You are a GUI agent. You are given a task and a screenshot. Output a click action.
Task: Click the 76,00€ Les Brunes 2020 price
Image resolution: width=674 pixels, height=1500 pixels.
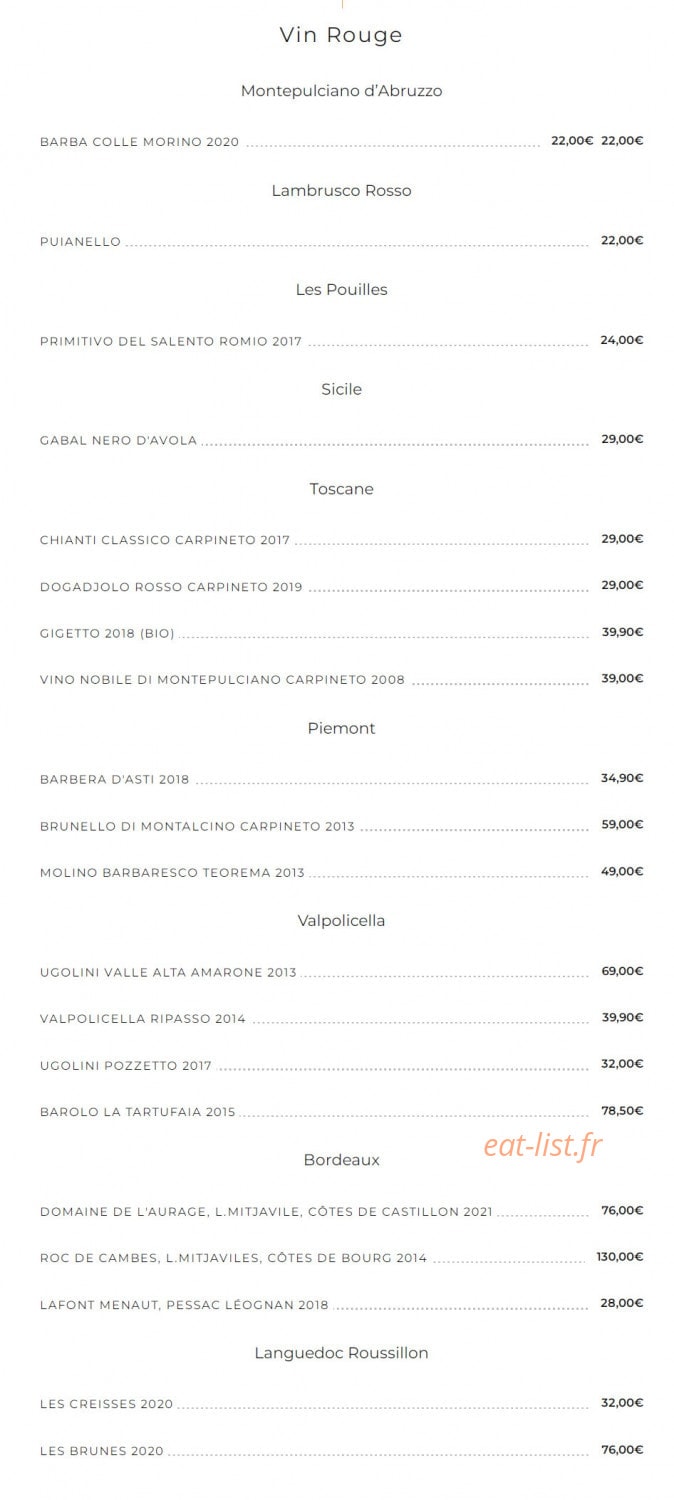(x=622, y=1450)
